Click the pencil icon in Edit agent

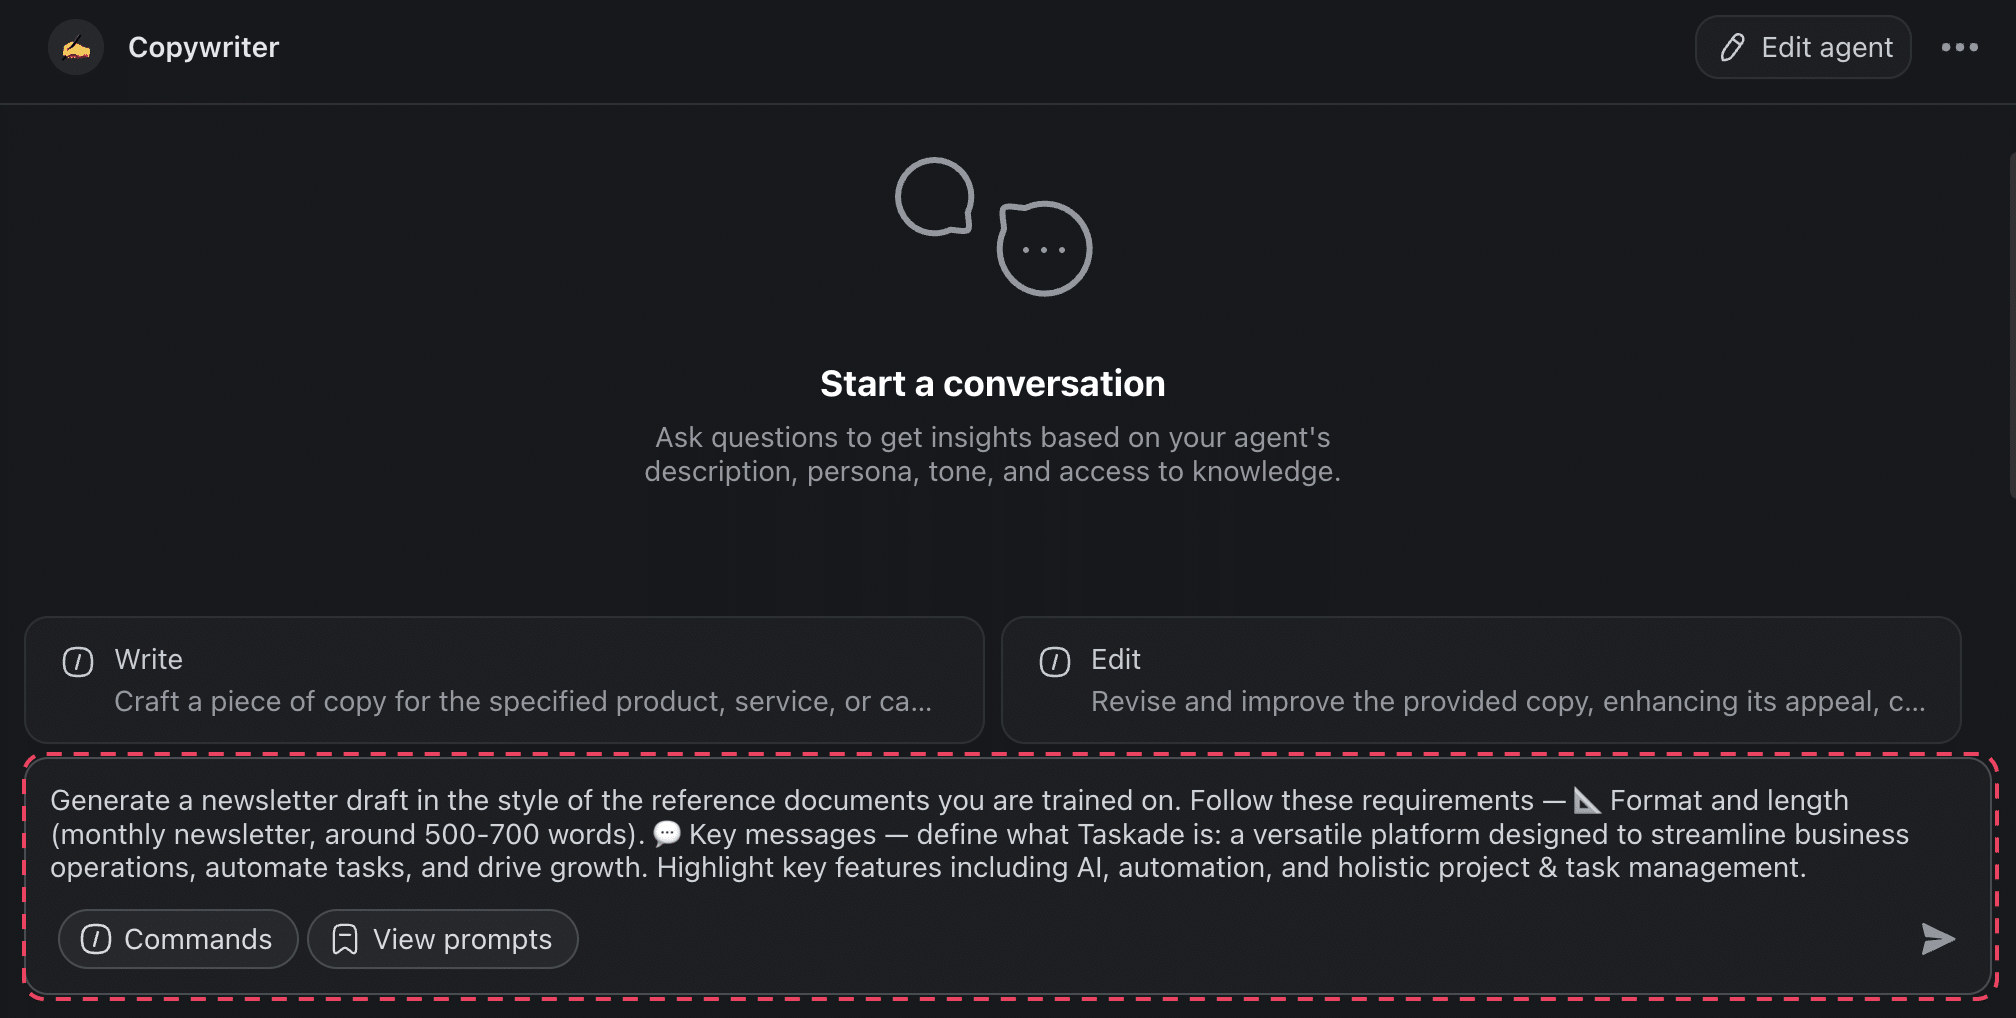pyautogui.click(x=1732, y=47)
